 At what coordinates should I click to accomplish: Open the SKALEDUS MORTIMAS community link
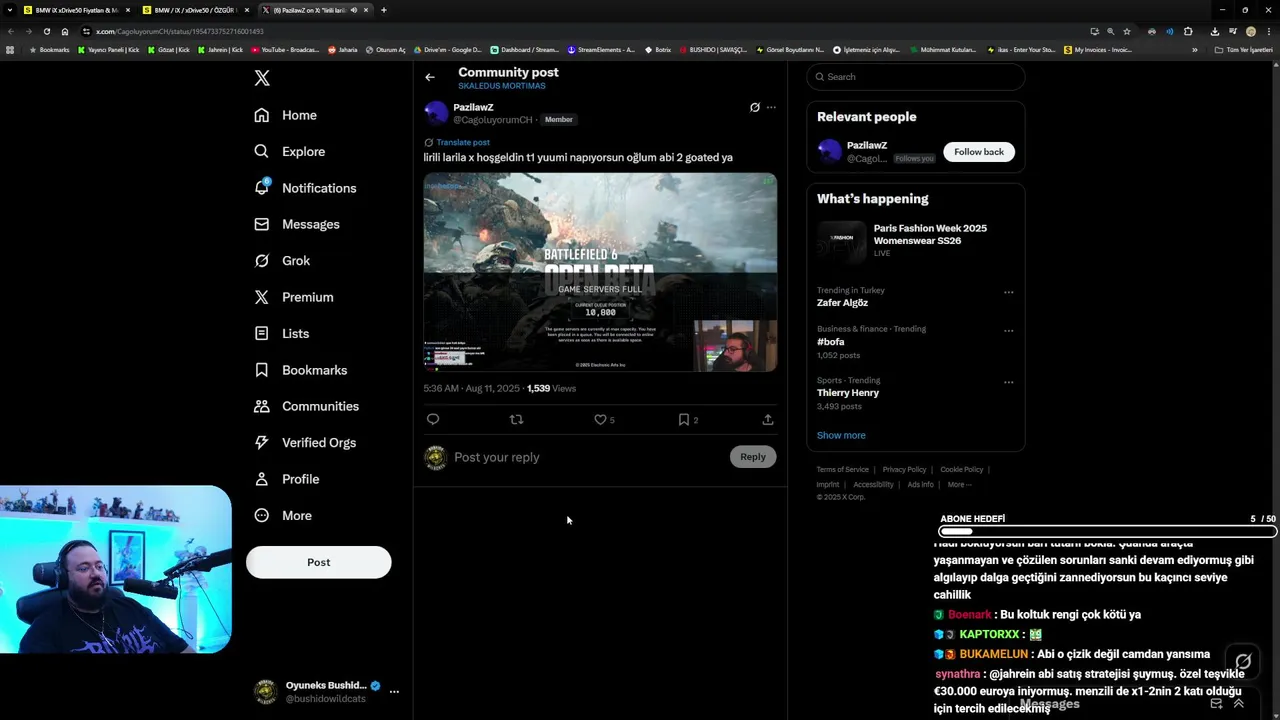click(x=502, y=86)
